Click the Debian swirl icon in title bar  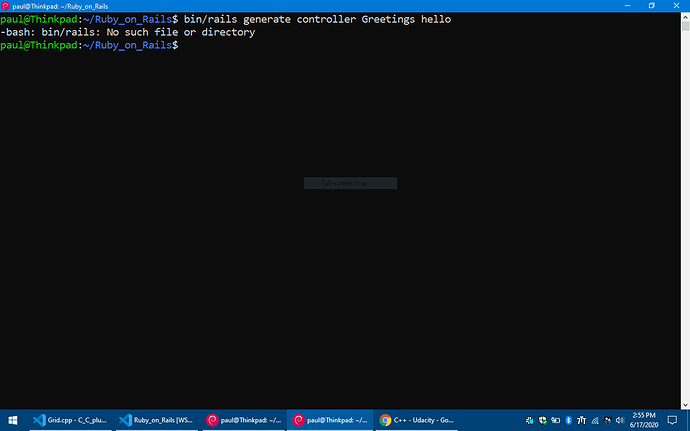click(x=6, y=6)
